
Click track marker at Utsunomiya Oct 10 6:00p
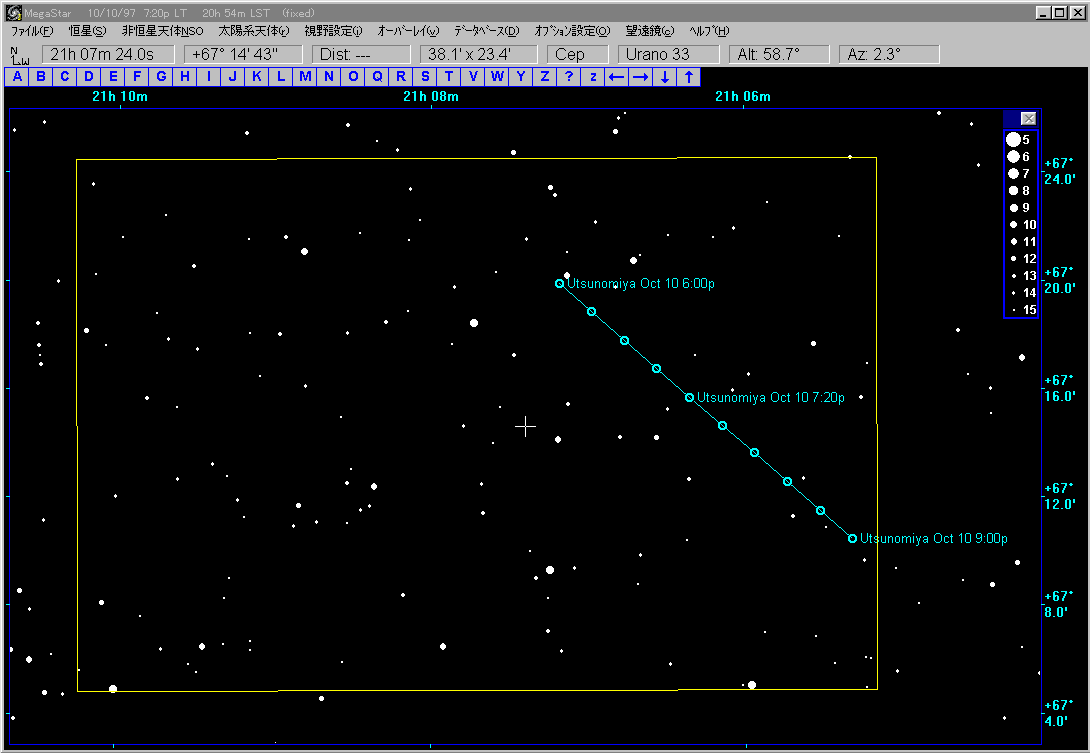pyautogui.click(x=560, y=284)
